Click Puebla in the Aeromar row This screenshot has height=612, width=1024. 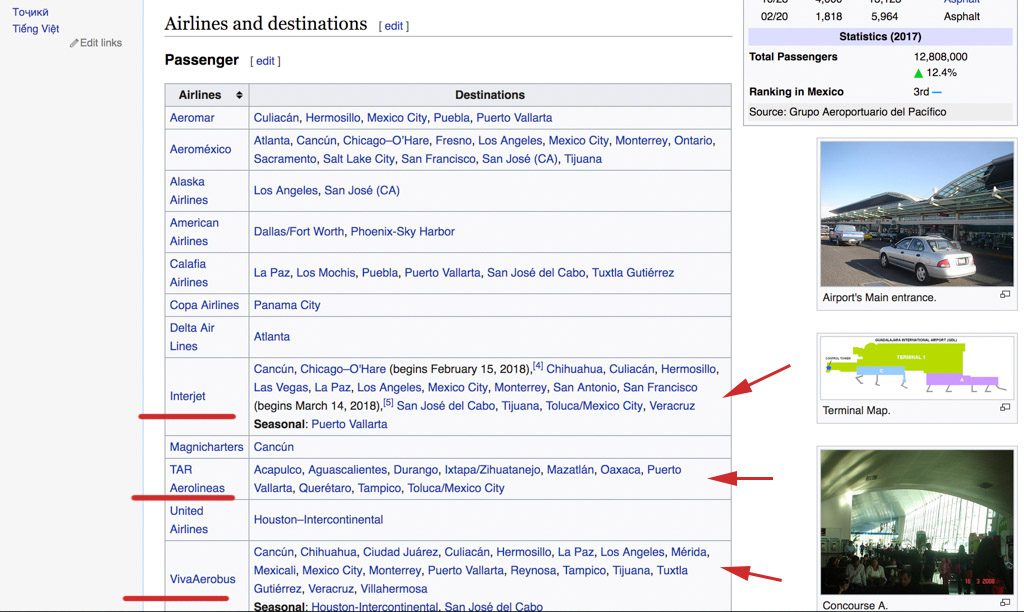pos(451,118)
